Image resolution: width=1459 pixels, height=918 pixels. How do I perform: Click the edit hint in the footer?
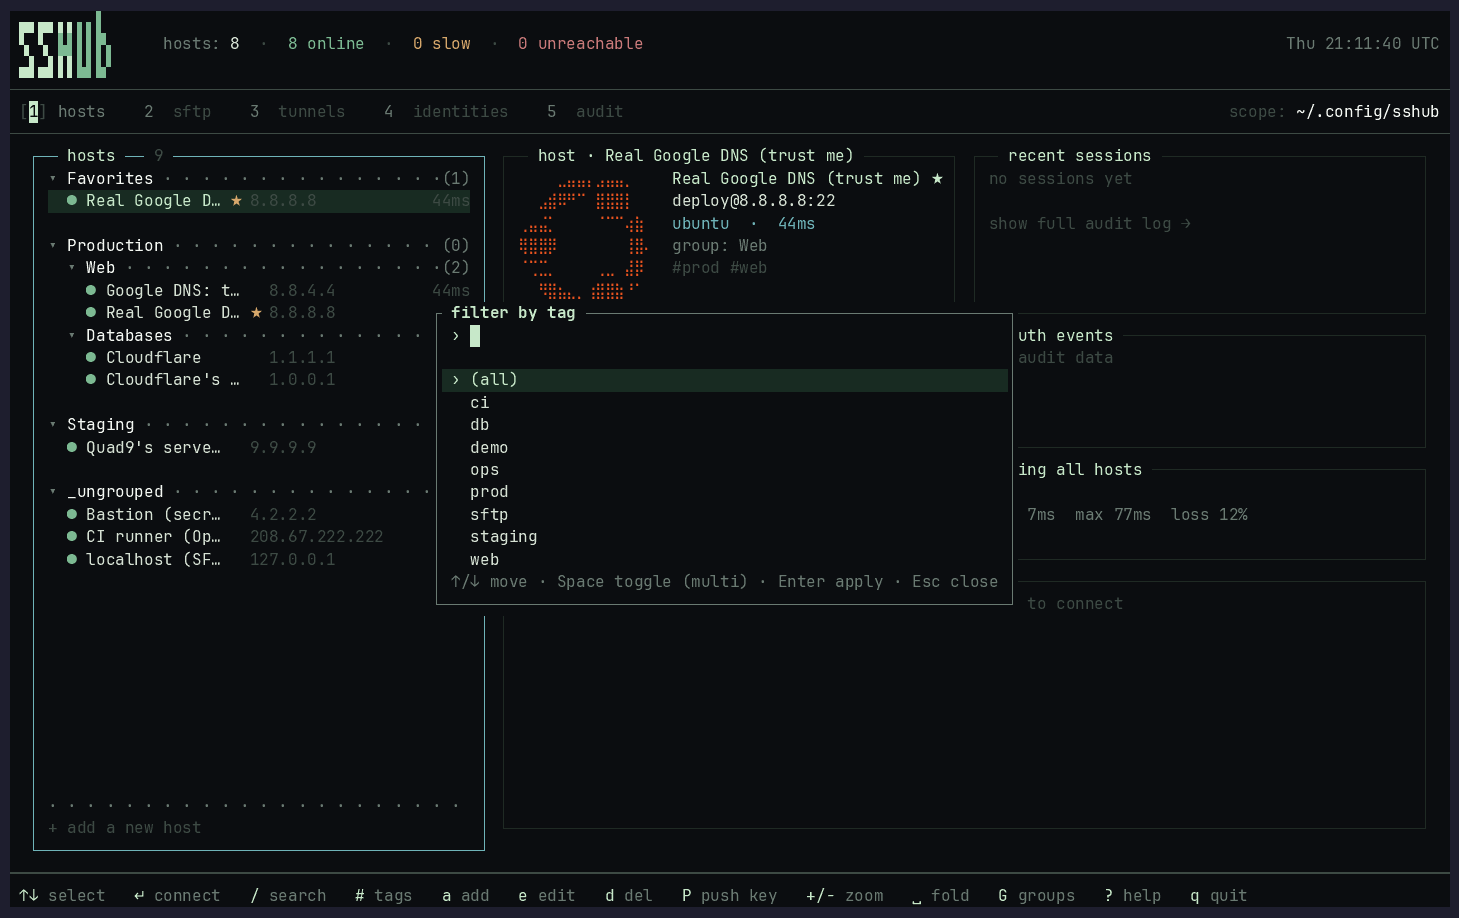tap(547, 896)
